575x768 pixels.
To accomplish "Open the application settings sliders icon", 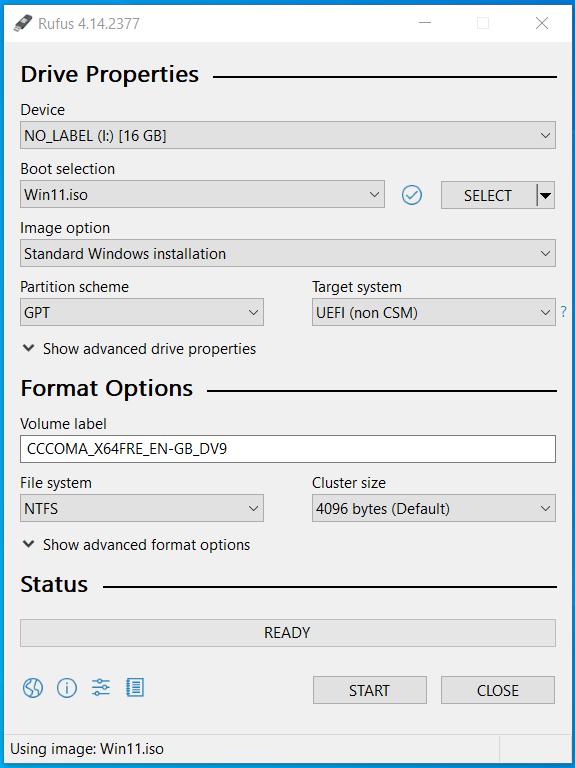I will 100,688.
